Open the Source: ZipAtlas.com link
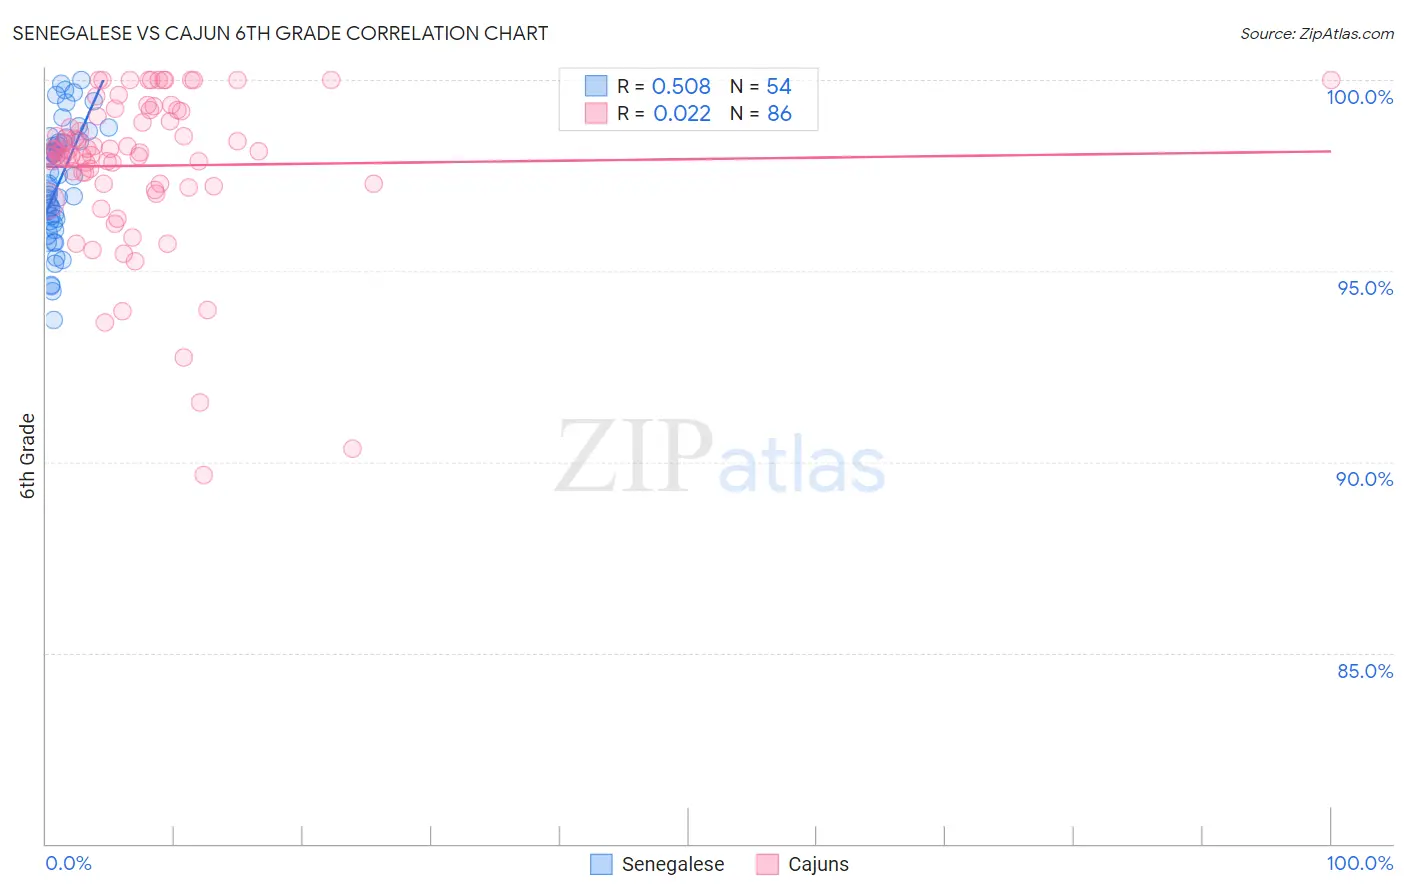Viewport: 1406px width, 892px height. coord(1317,33)
